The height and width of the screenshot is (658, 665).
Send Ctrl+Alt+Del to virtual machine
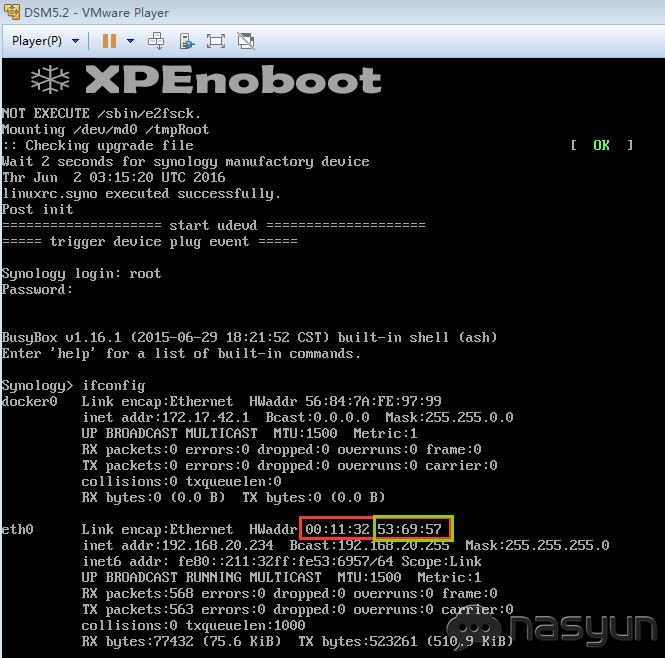coord(156,41)
